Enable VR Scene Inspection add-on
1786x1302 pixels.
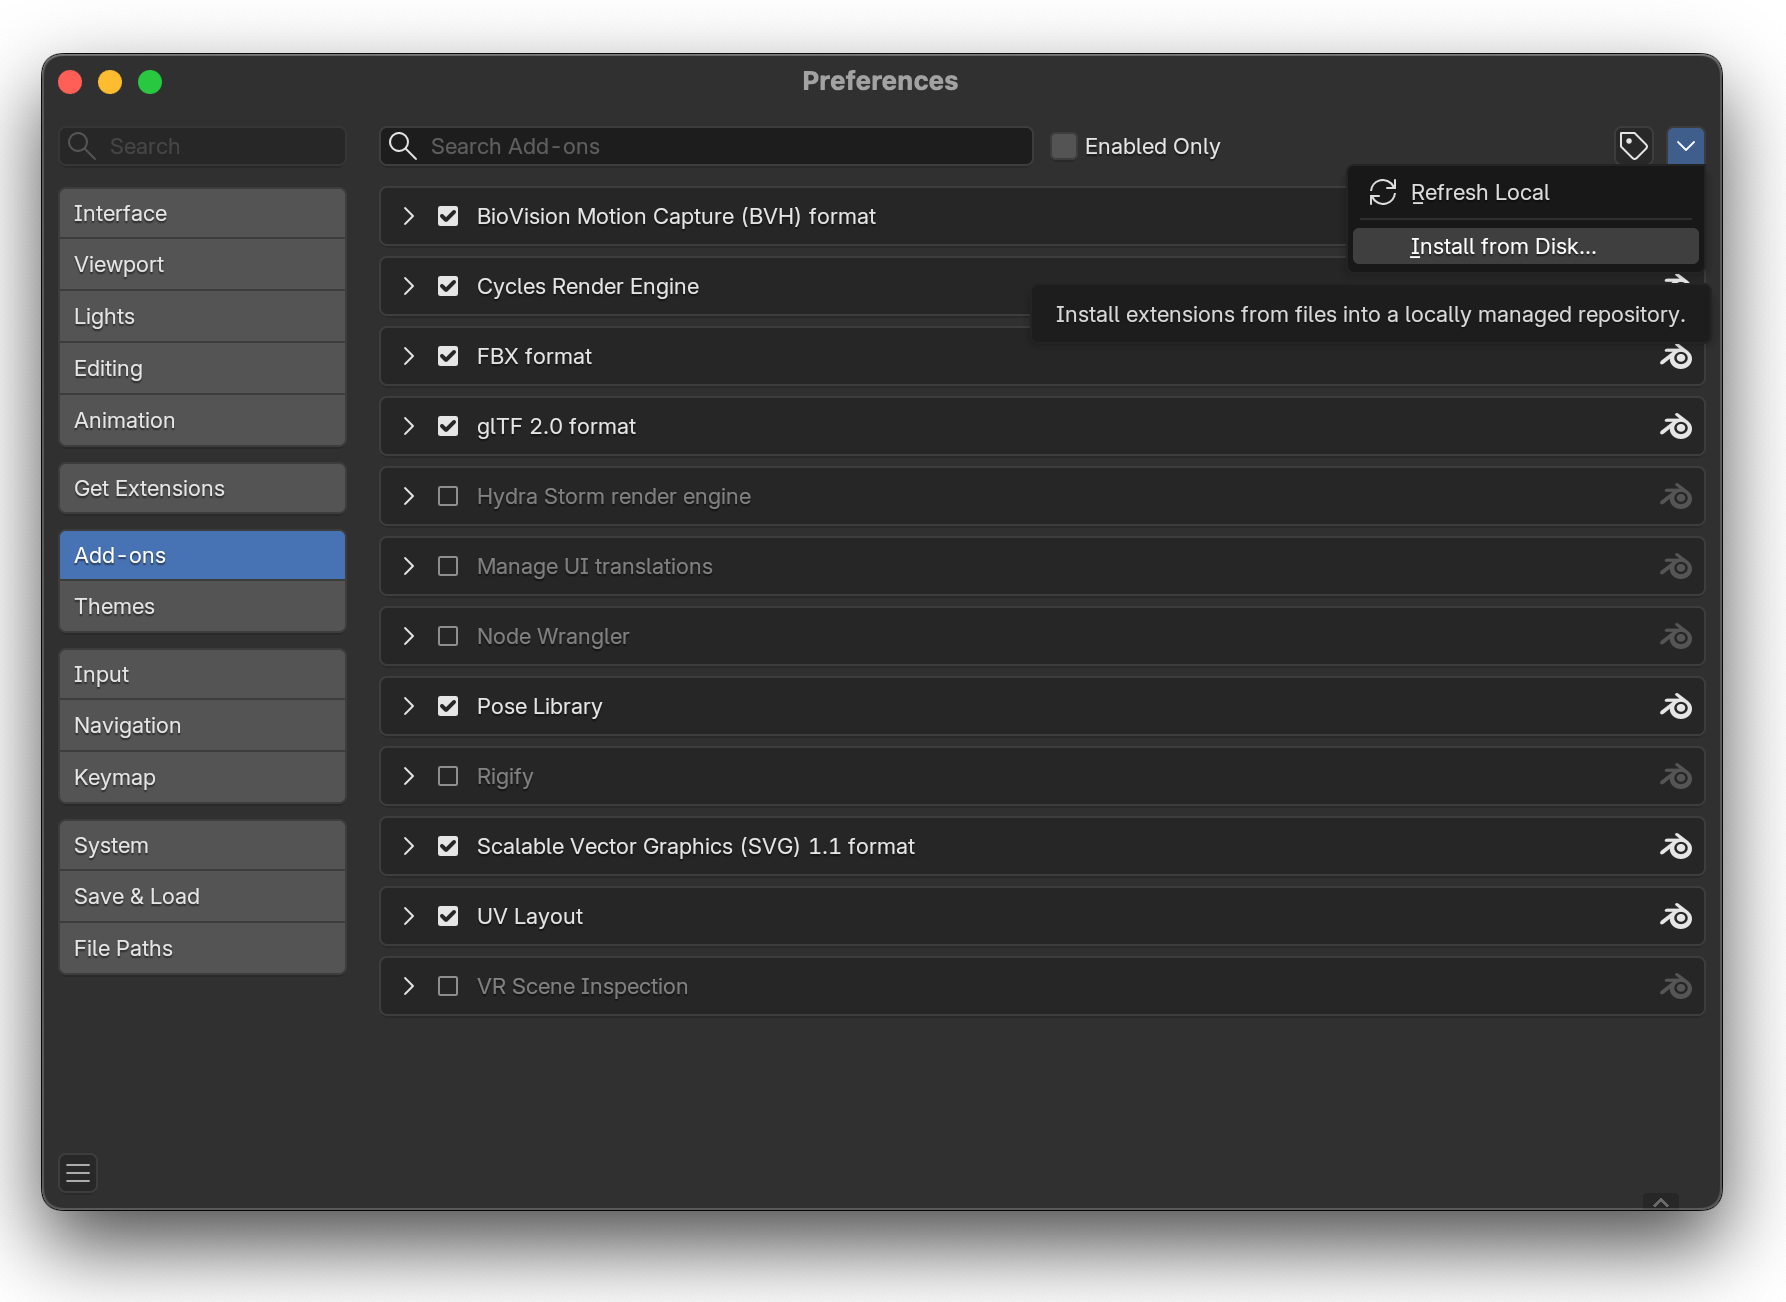coord(448,986)
